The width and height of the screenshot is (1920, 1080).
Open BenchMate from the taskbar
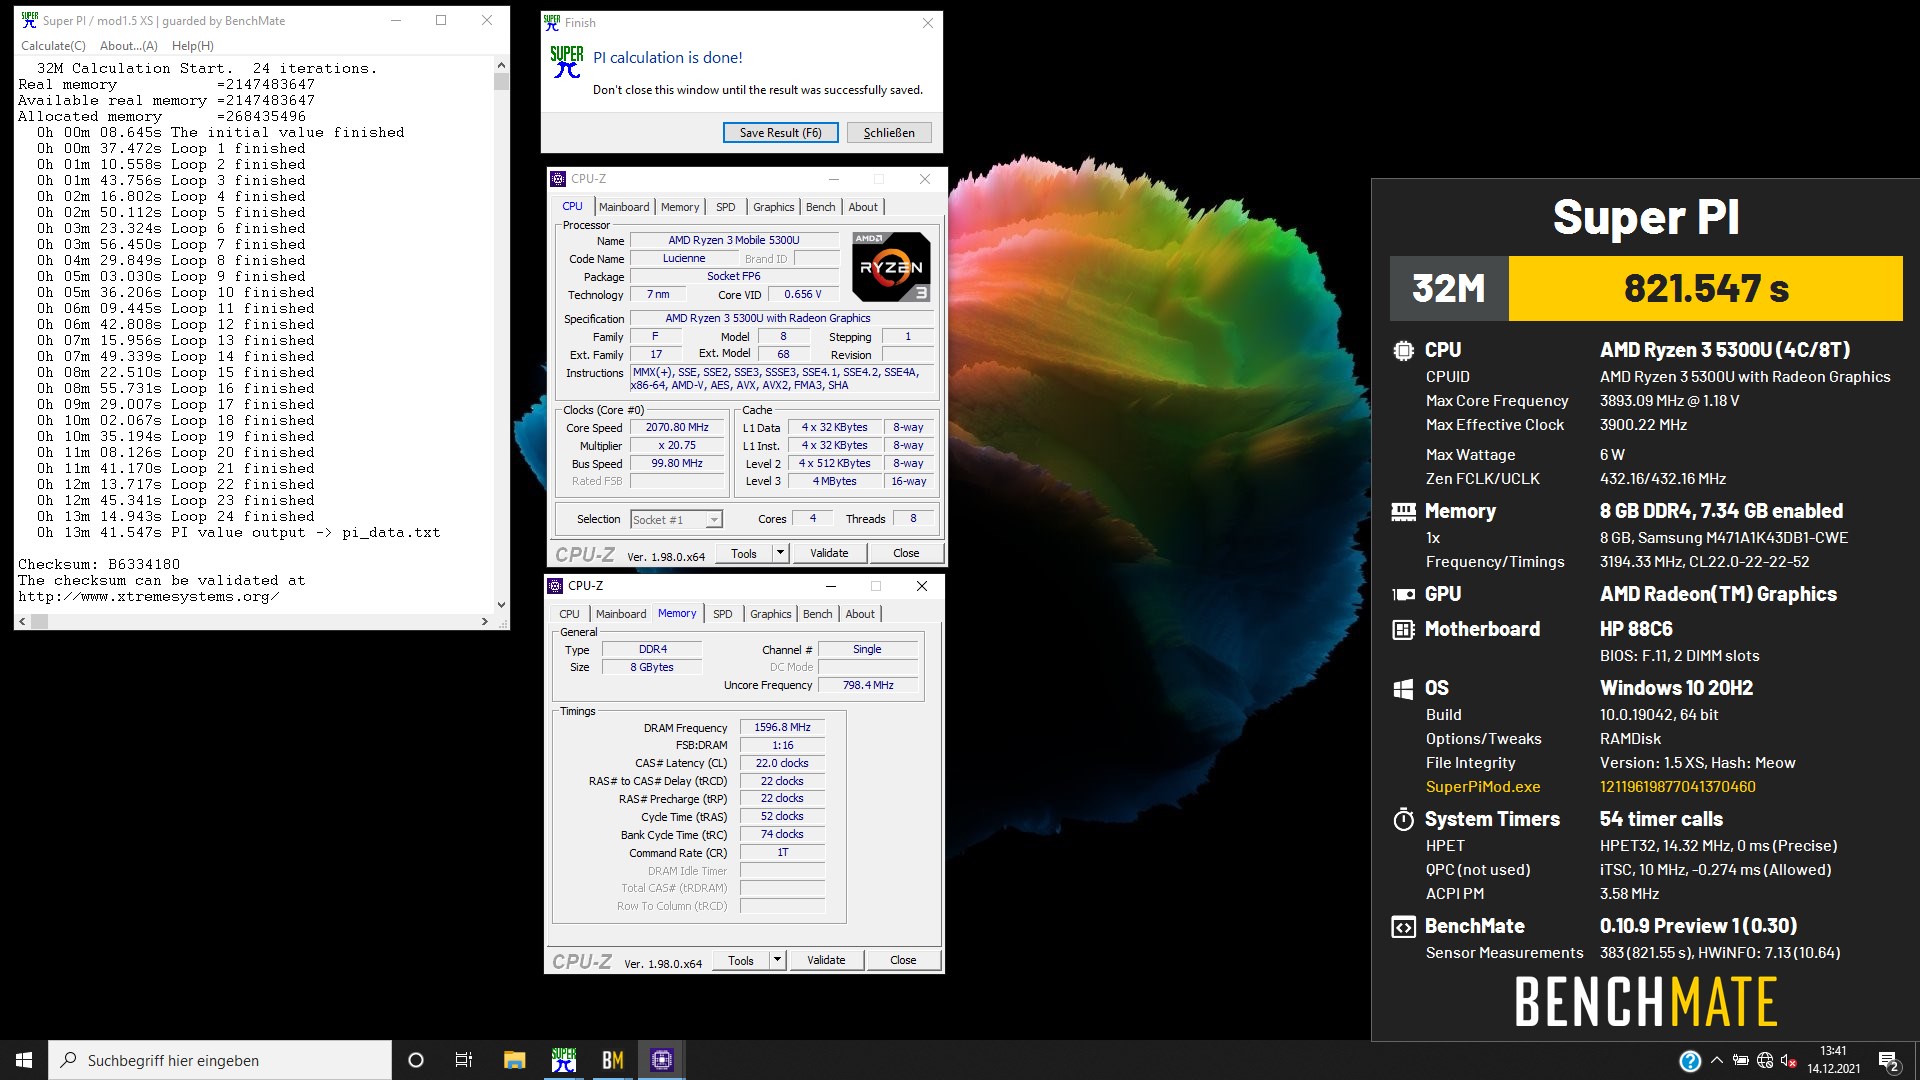[613, 1060]
